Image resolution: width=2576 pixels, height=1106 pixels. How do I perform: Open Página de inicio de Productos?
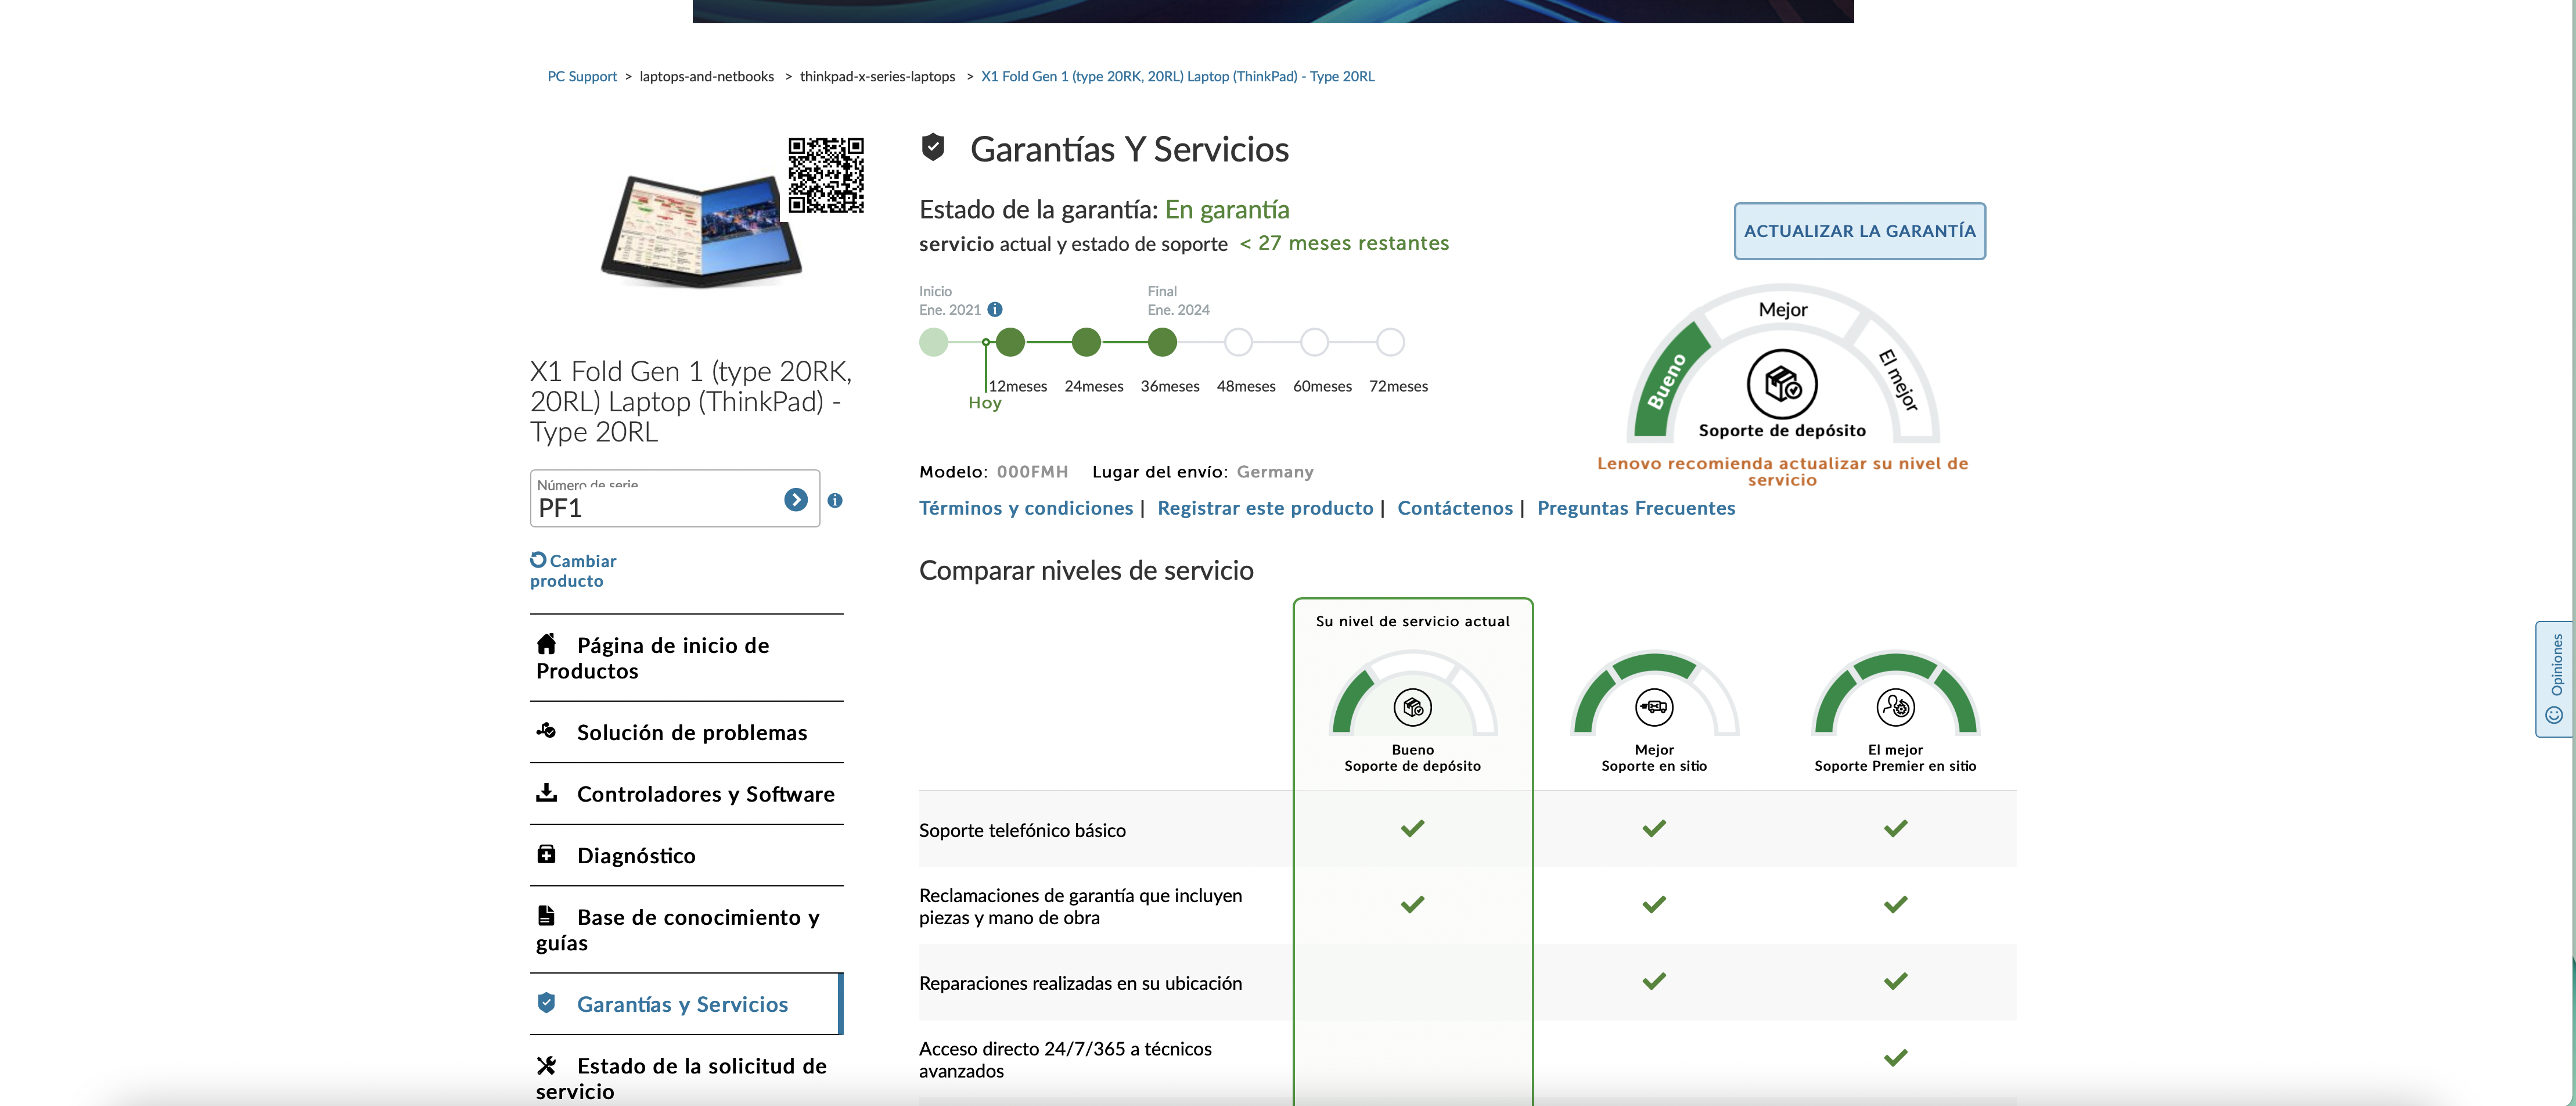[686, 658]
